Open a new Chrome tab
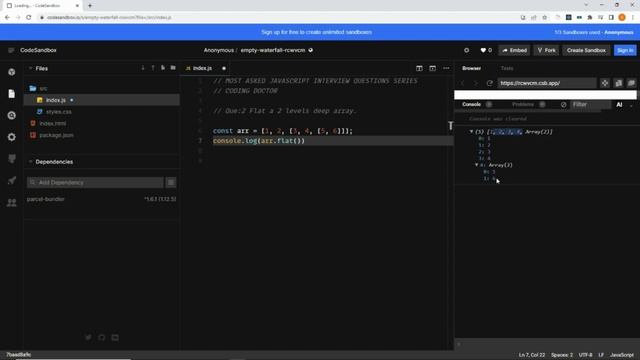Screen dimensions: 640x360 coord(90,6)
